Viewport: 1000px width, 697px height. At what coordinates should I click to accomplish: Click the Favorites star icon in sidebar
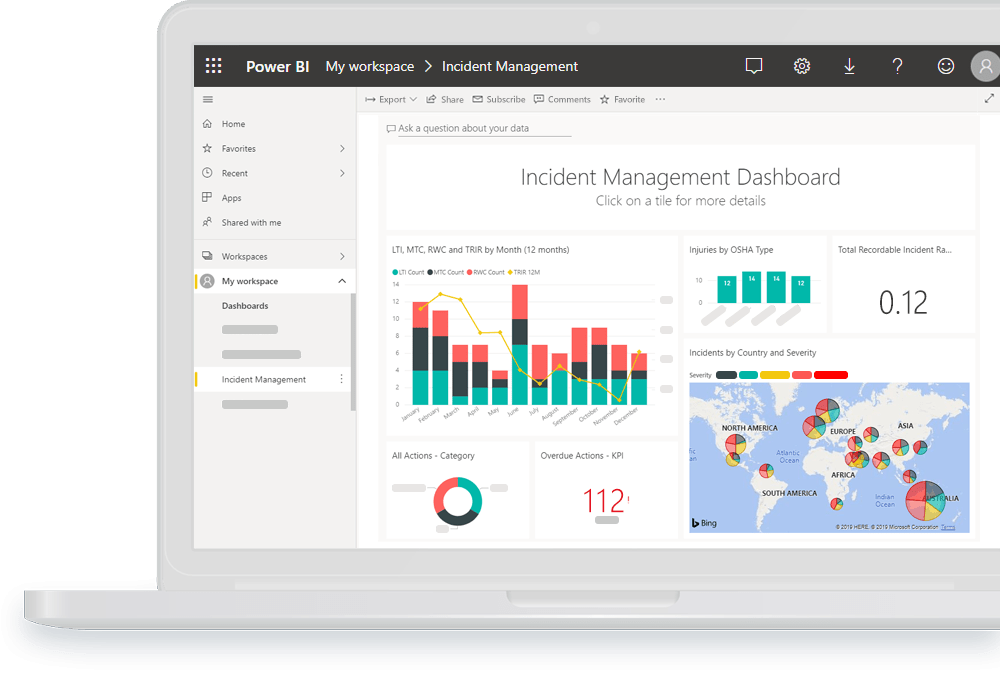(207, 148)
